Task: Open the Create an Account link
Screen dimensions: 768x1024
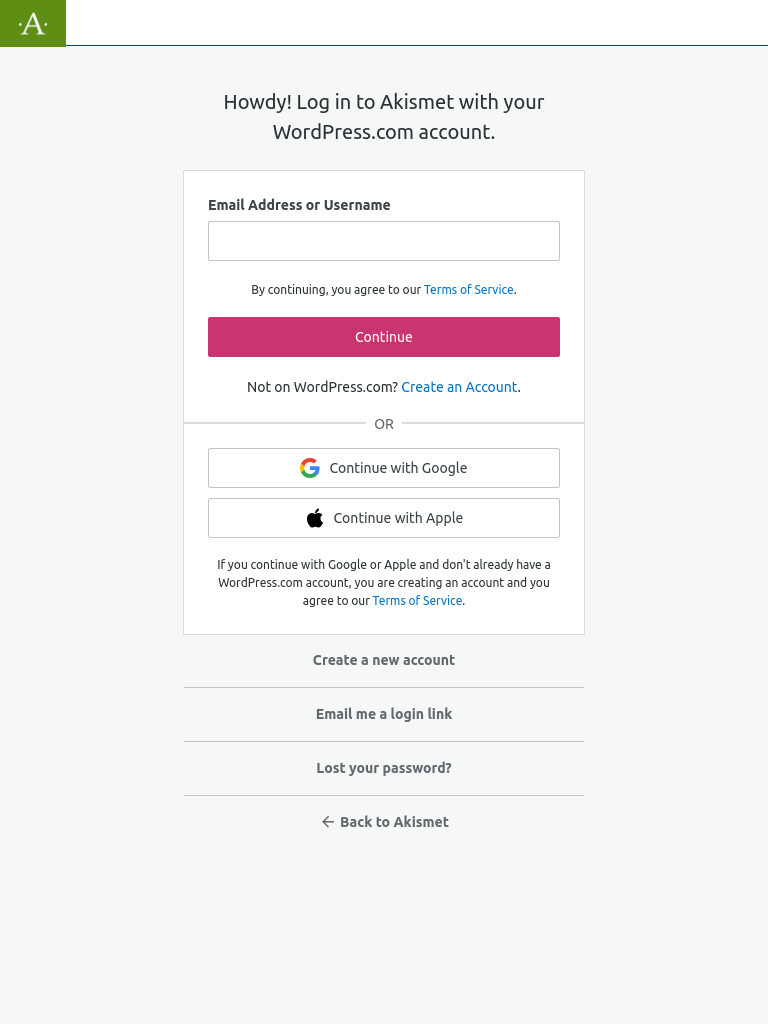Action: [459, 387]
